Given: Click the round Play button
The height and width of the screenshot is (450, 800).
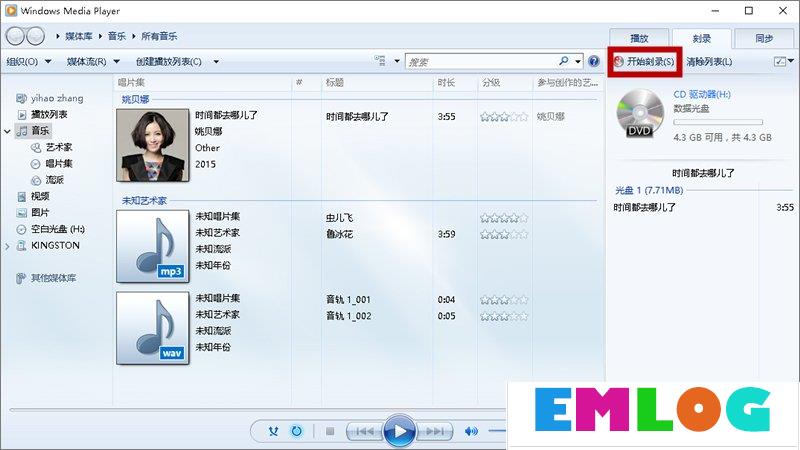Looking at the screenshot, I should (x=399, y=432).
